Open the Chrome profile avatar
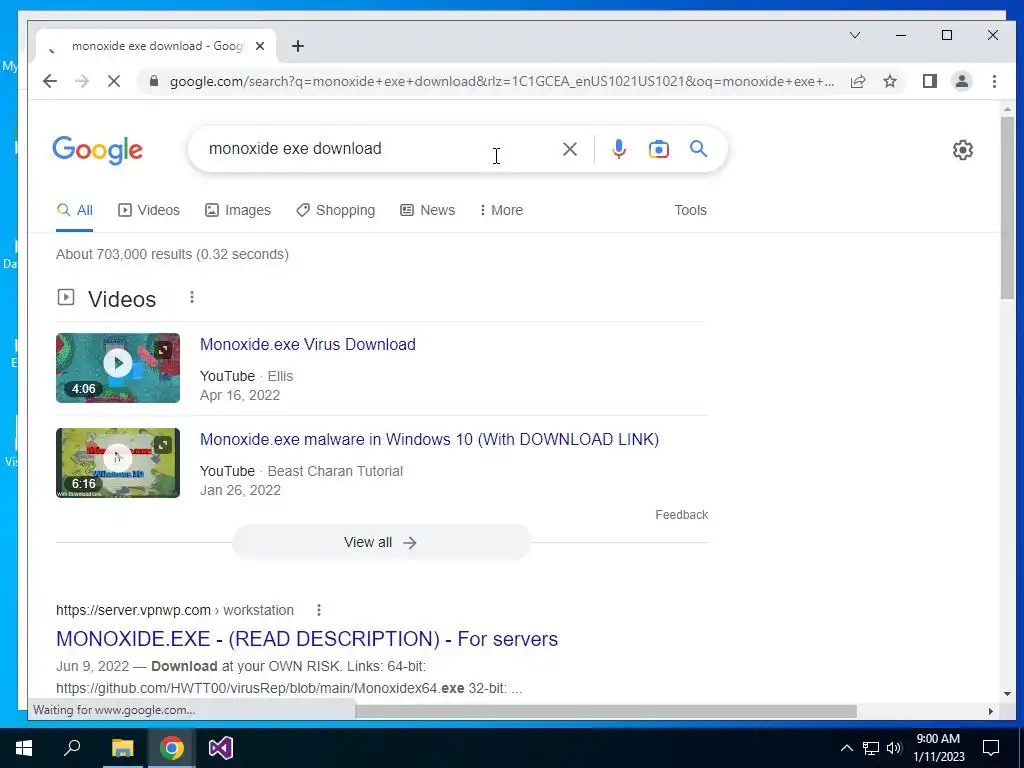Image resolution: width=1024 pixels, height=768 pixels. point(962,81)
